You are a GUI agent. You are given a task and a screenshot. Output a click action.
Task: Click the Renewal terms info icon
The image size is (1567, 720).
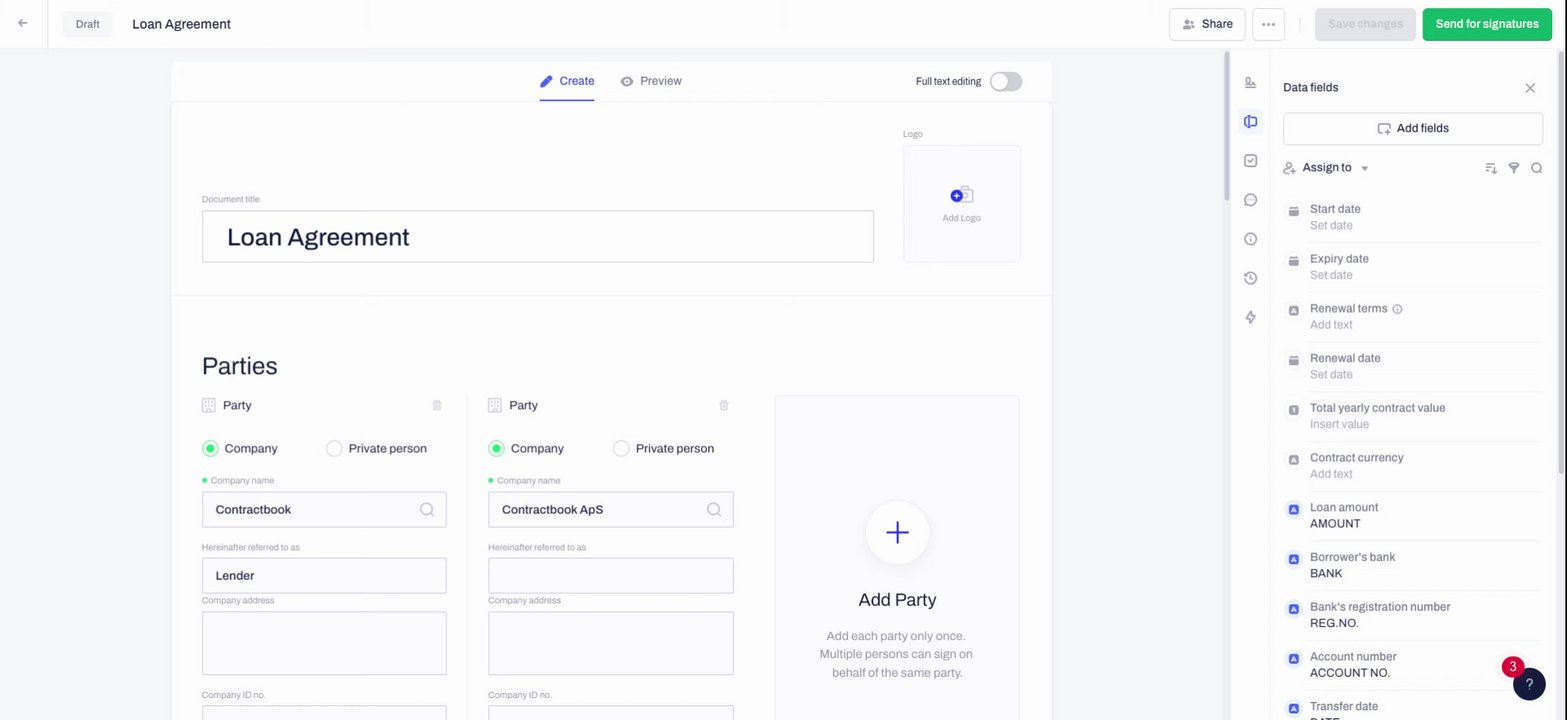(x=1397, y=309)
